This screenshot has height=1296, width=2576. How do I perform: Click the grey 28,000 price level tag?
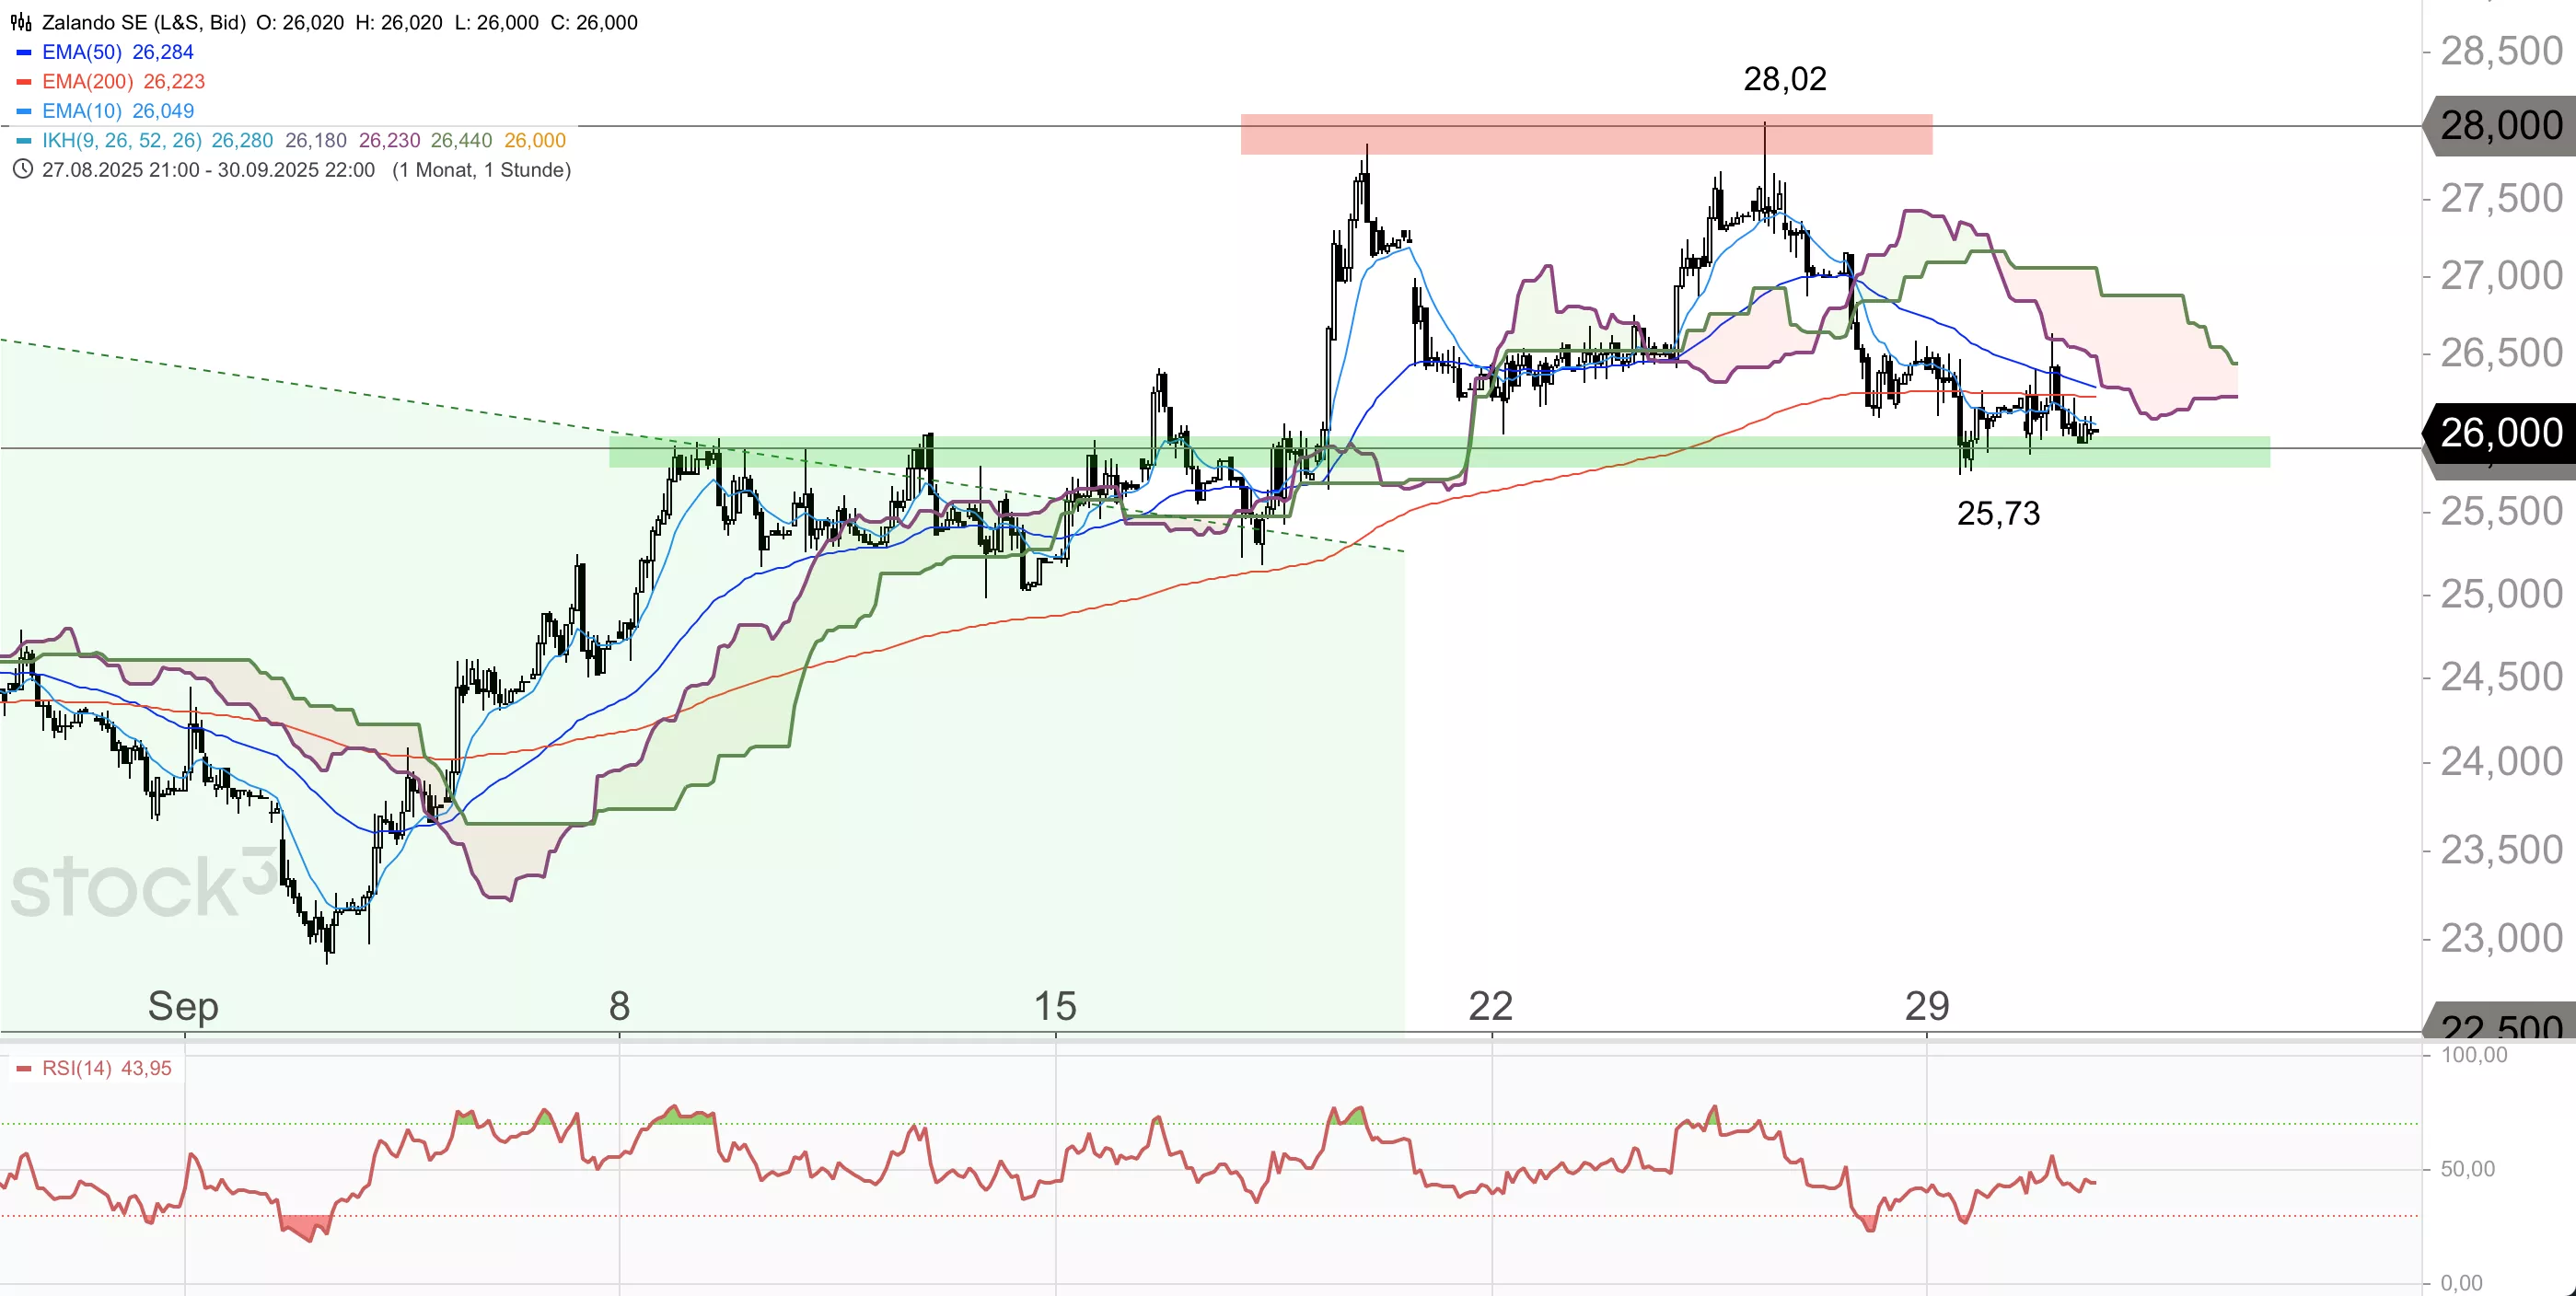point(2500,126)
